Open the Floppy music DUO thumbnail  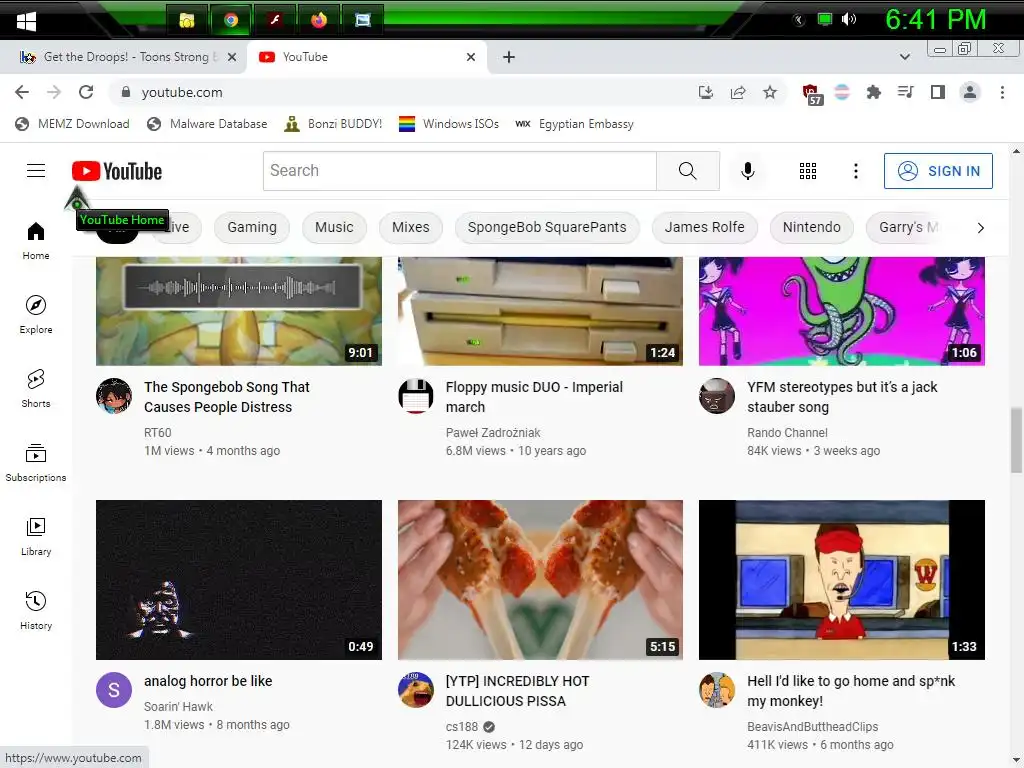pos(540,311)
